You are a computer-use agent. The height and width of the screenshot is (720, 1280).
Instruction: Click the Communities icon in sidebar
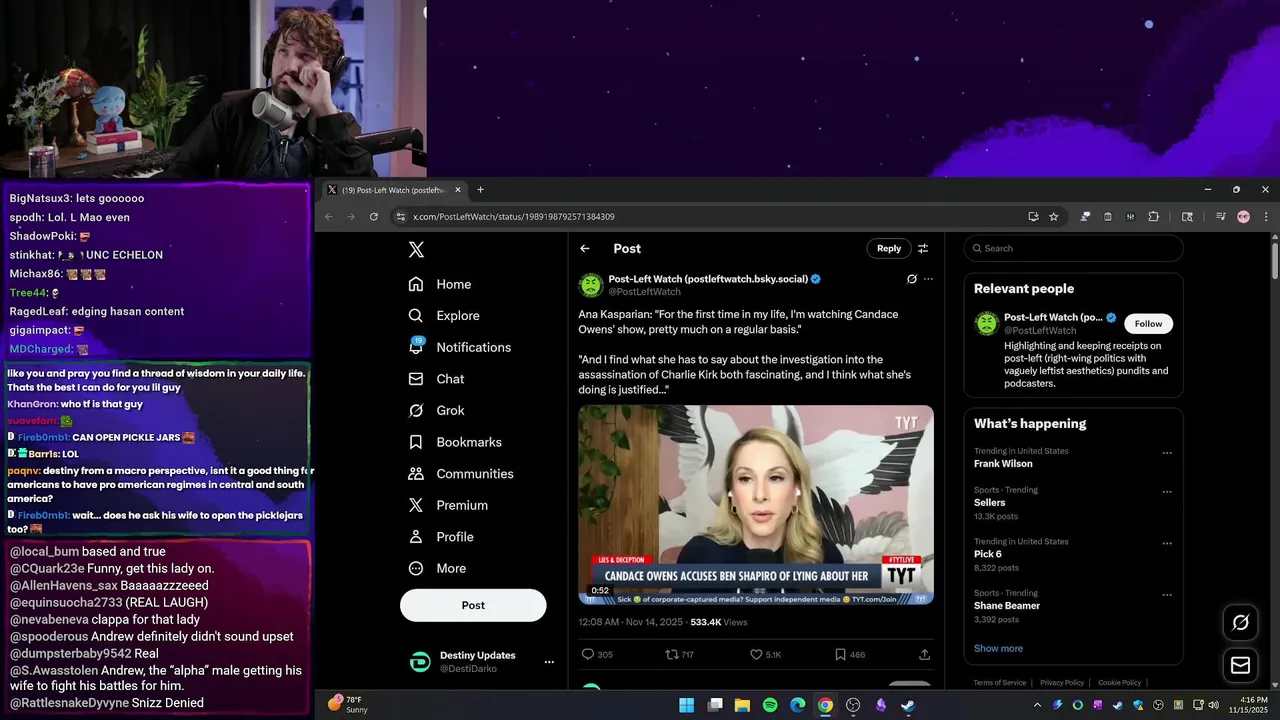coord(416,474)
